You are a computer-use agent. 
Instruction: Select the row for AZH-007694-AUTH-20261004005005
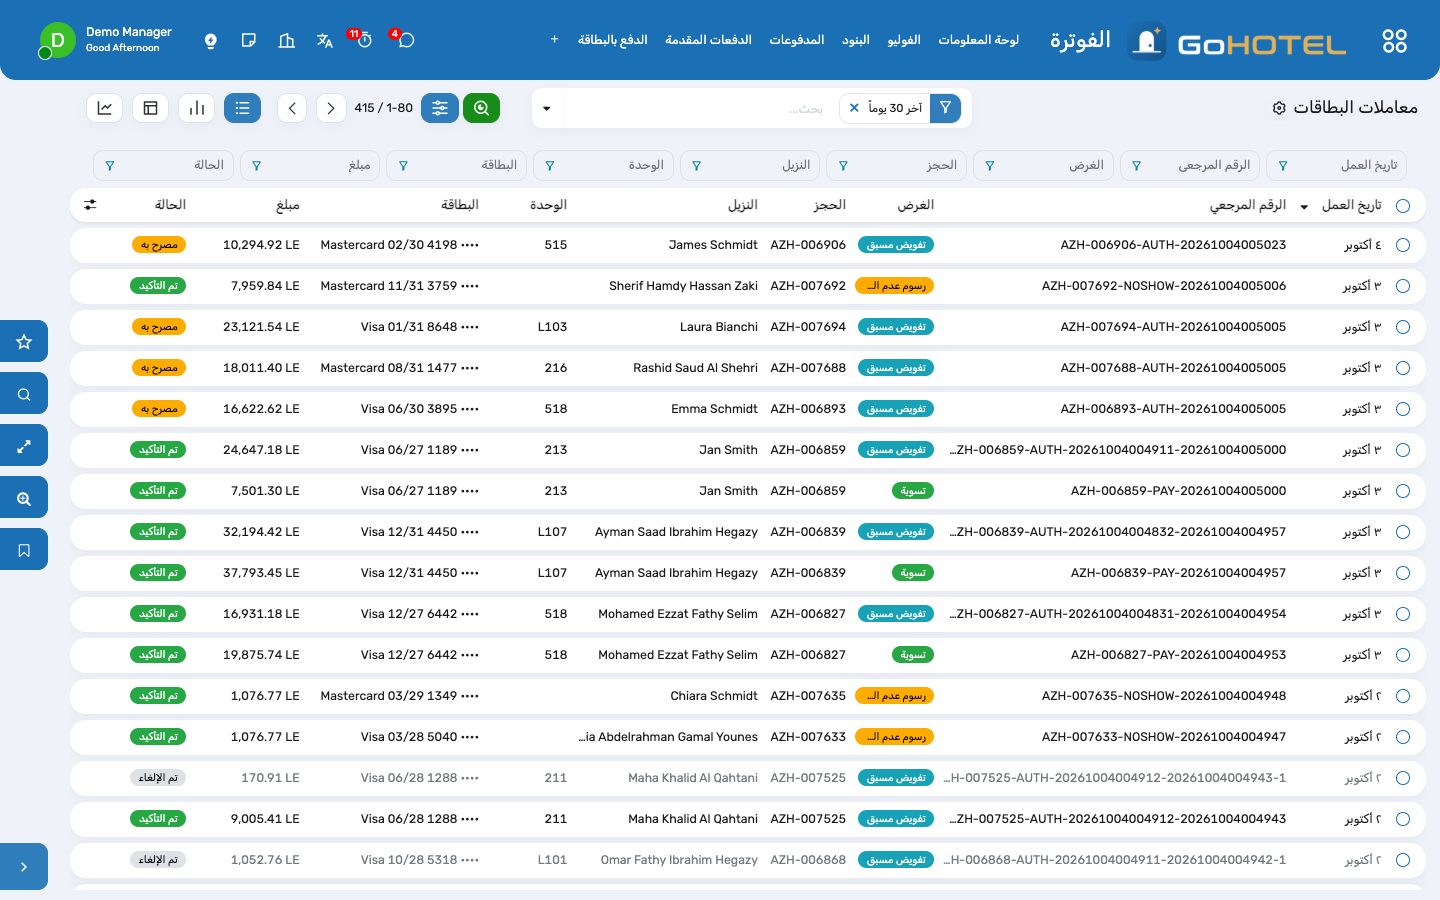pyautogui.click(x=1403, y=327)
